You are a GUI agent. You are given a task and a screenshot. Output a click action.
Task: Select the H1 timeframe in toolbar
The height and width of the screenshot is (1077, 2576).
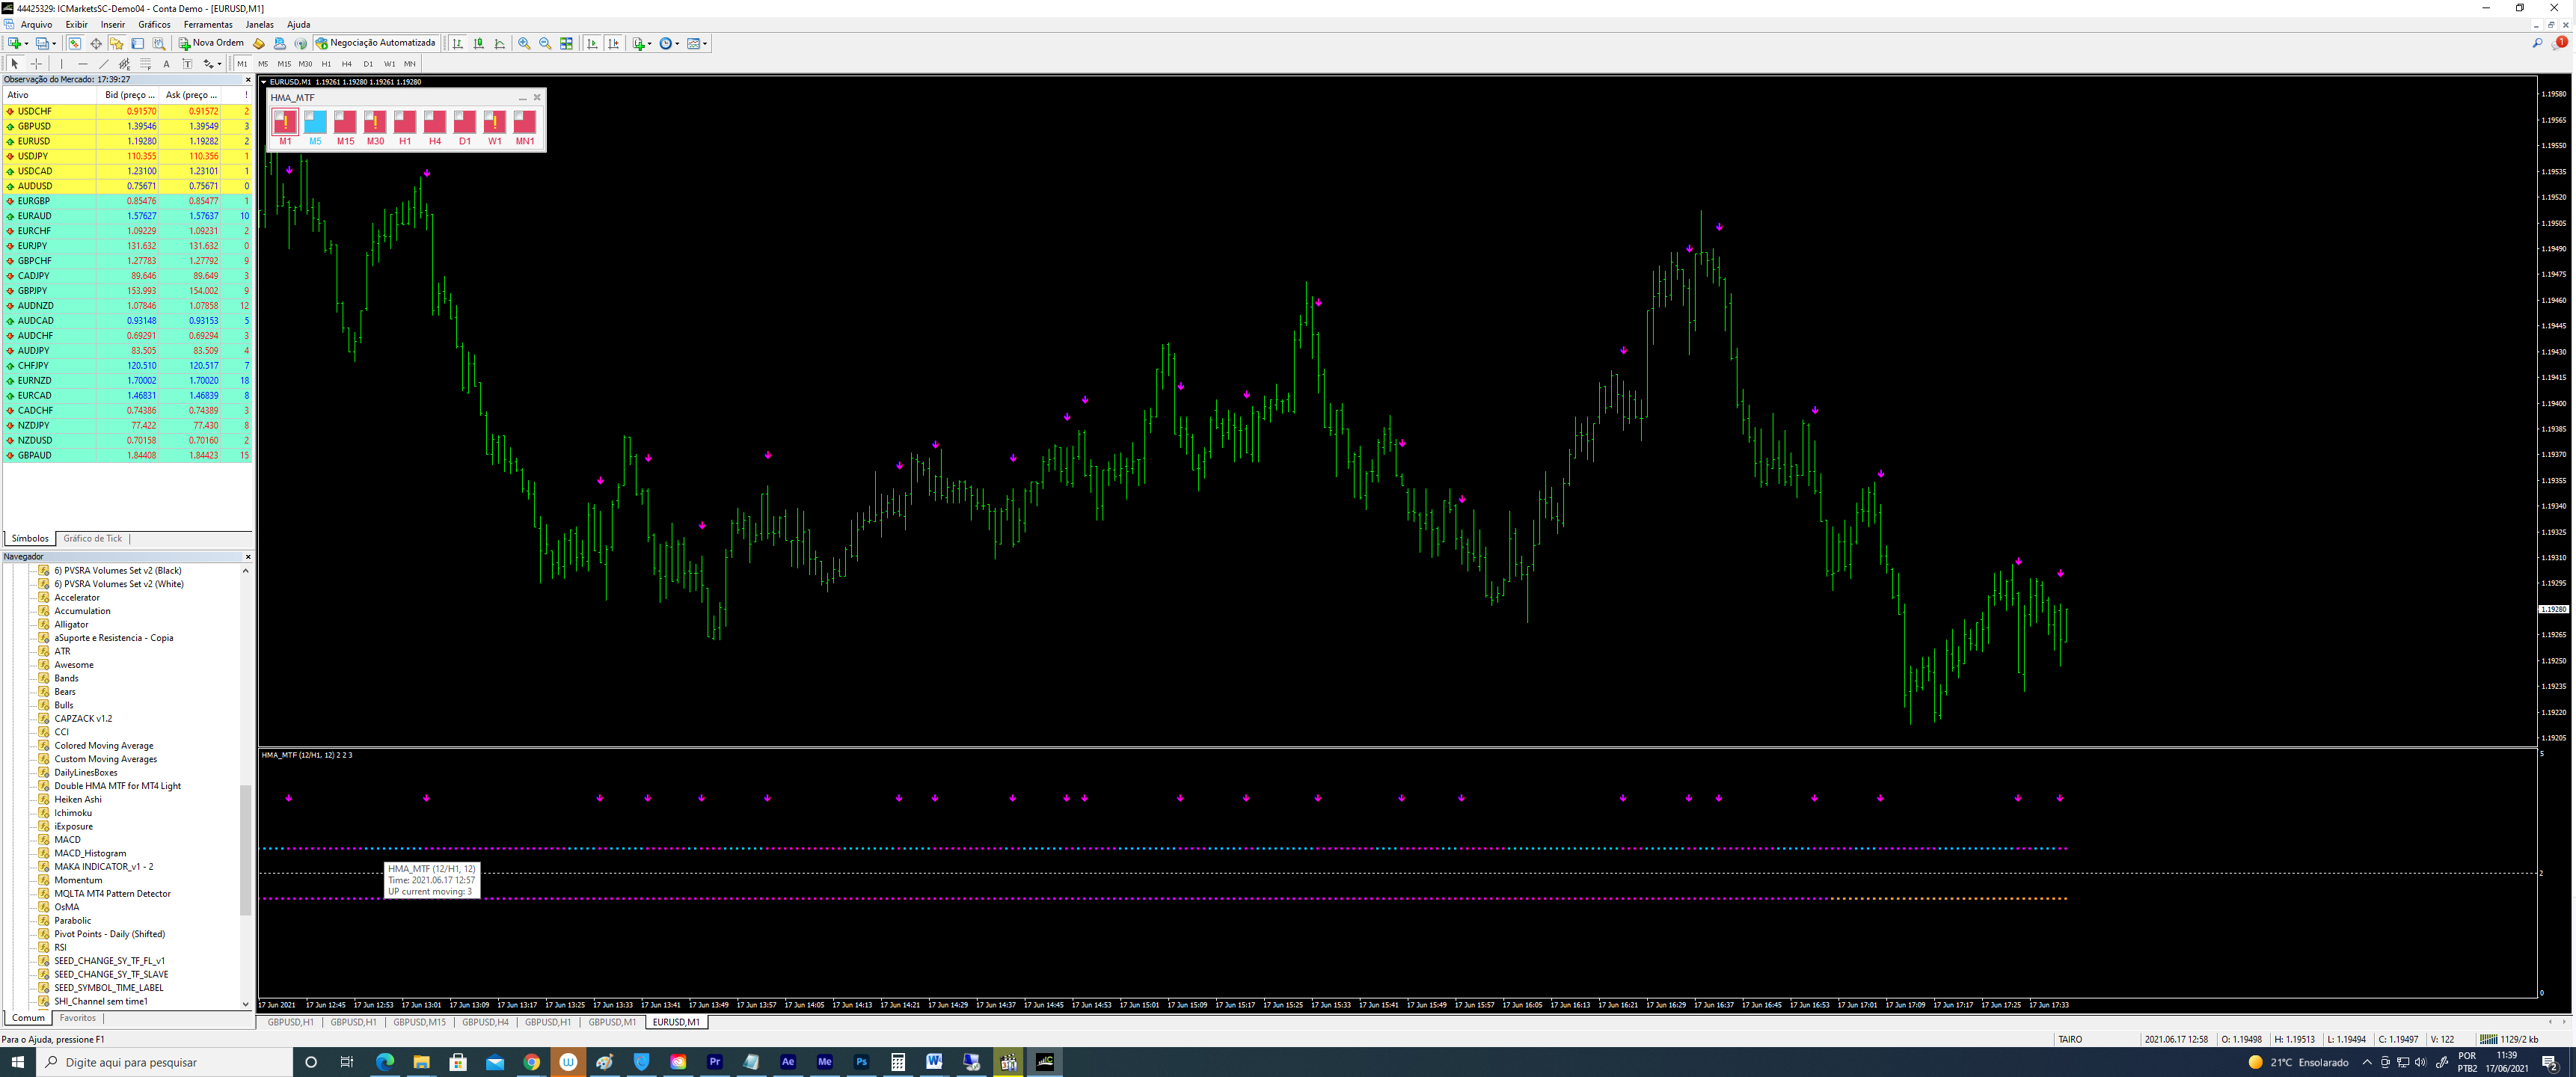pyautogui.click(x=326, y=64)
